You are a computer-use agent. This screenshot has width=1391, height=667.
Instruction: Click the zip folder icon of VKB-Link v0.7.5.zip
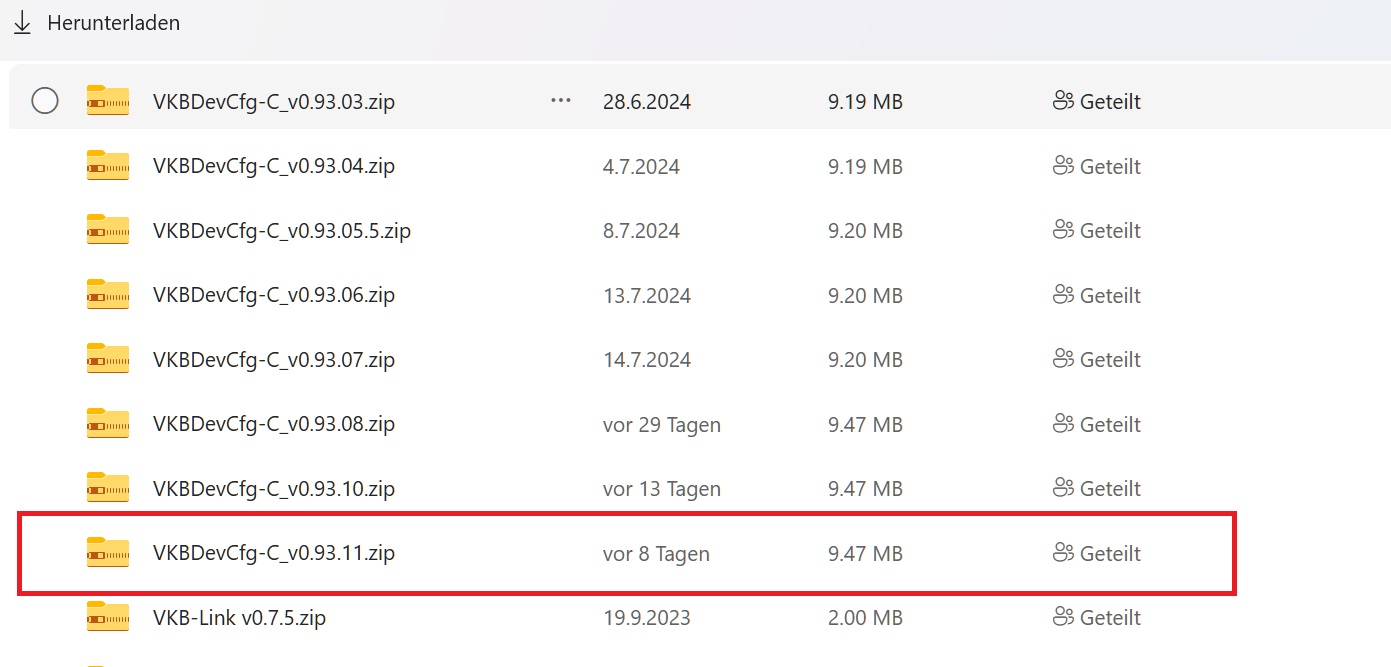pos(108,617)
